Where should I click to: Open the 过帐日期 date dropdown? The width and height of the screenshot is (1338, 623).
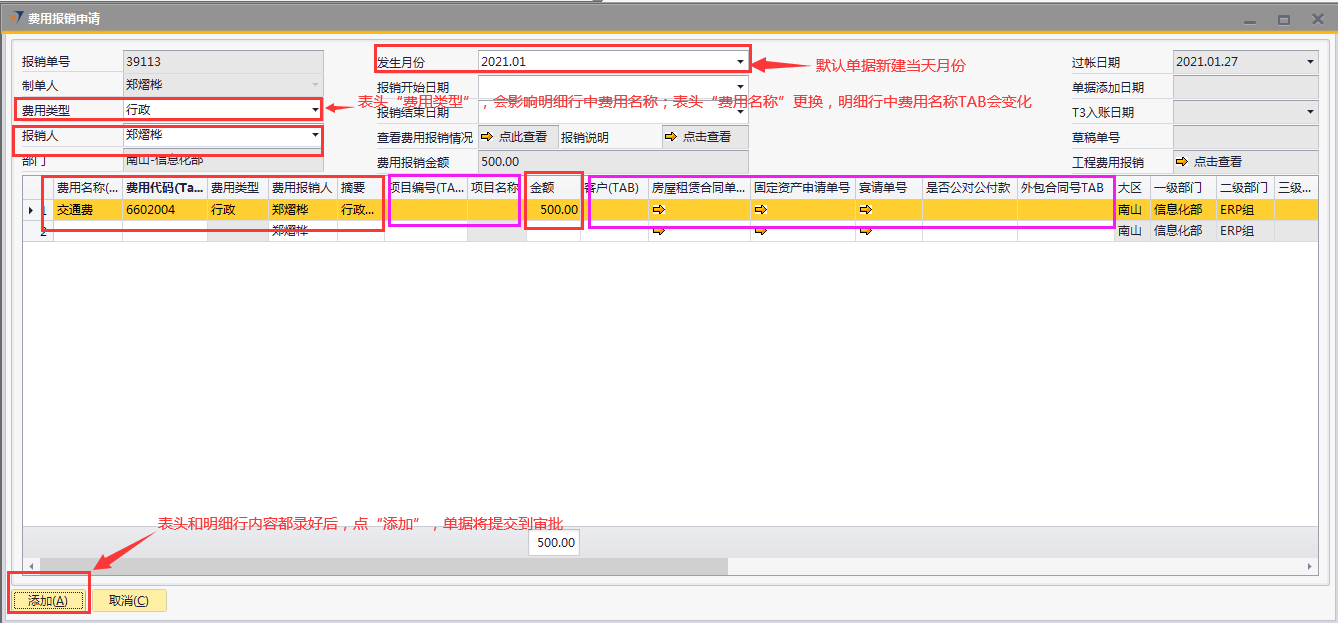[1310, 62]
